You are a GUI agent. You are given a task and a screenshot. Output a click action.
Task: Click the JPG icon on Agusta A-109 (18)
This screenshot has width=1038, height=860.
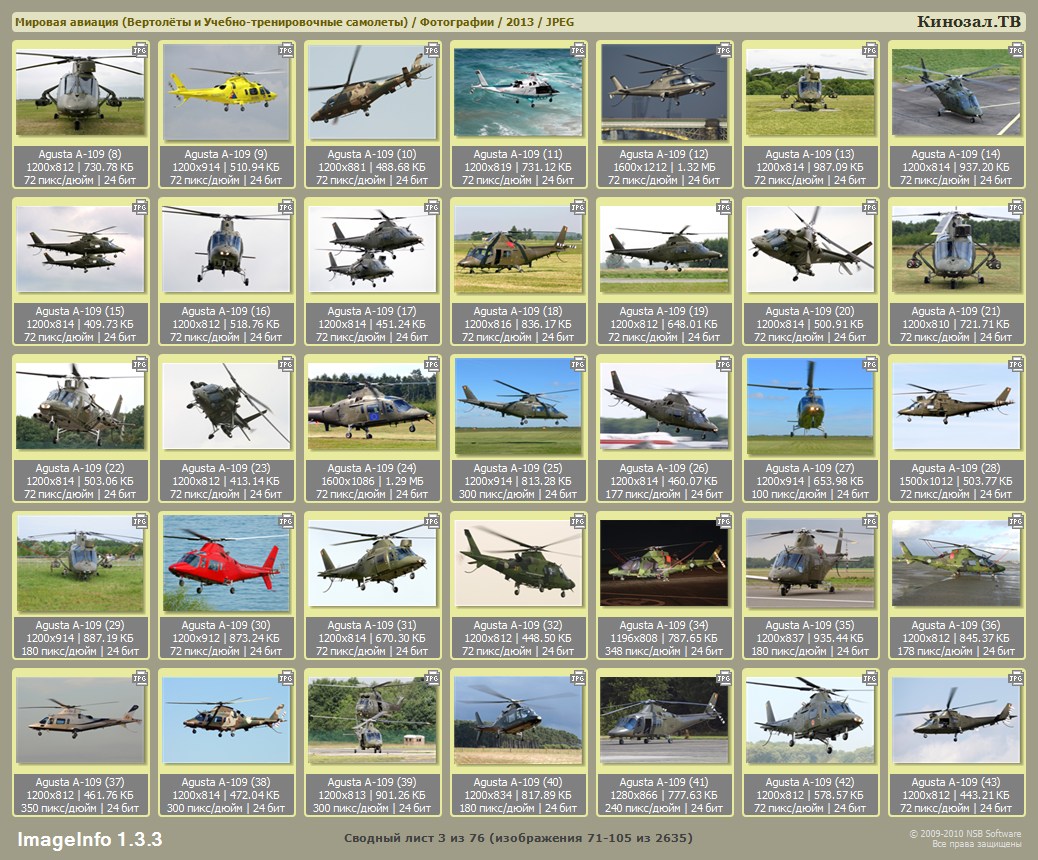577,206
